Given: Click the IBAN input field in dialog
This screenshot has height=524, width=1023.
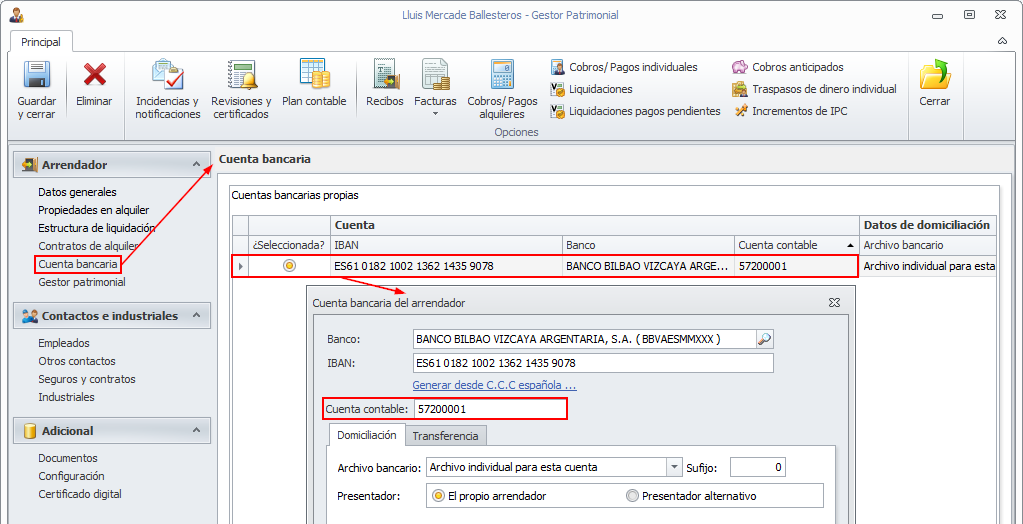Looking at the screenshot, I should coord(593,363).
